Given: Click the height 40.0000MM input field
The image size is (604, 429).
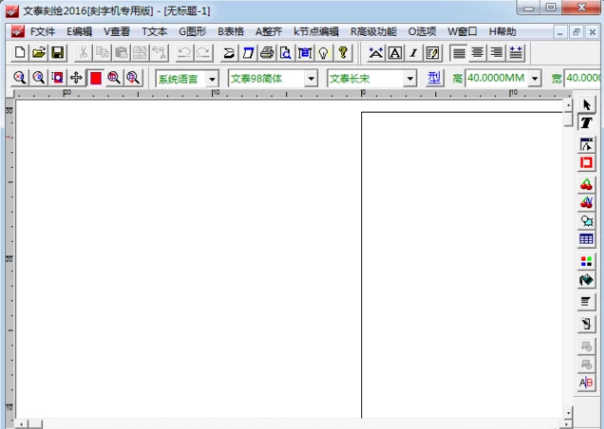Looking at the screenshot, I should pyautogui.click(x=497, y=78).
